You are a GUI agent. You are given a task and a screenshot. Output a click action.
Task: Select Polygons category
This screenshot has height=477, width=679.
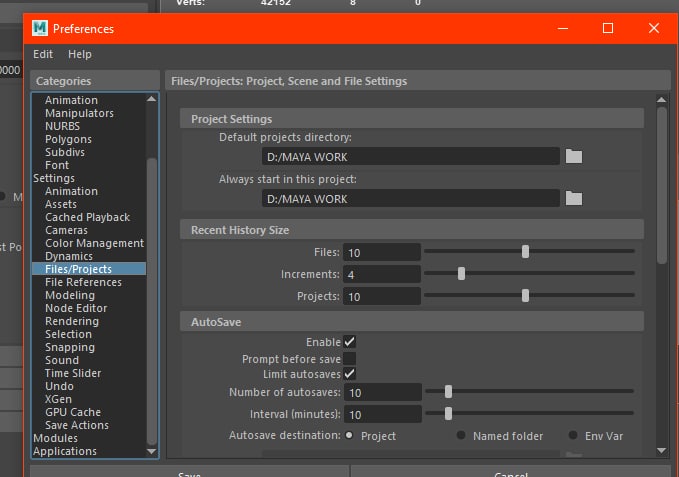point(68,139)
